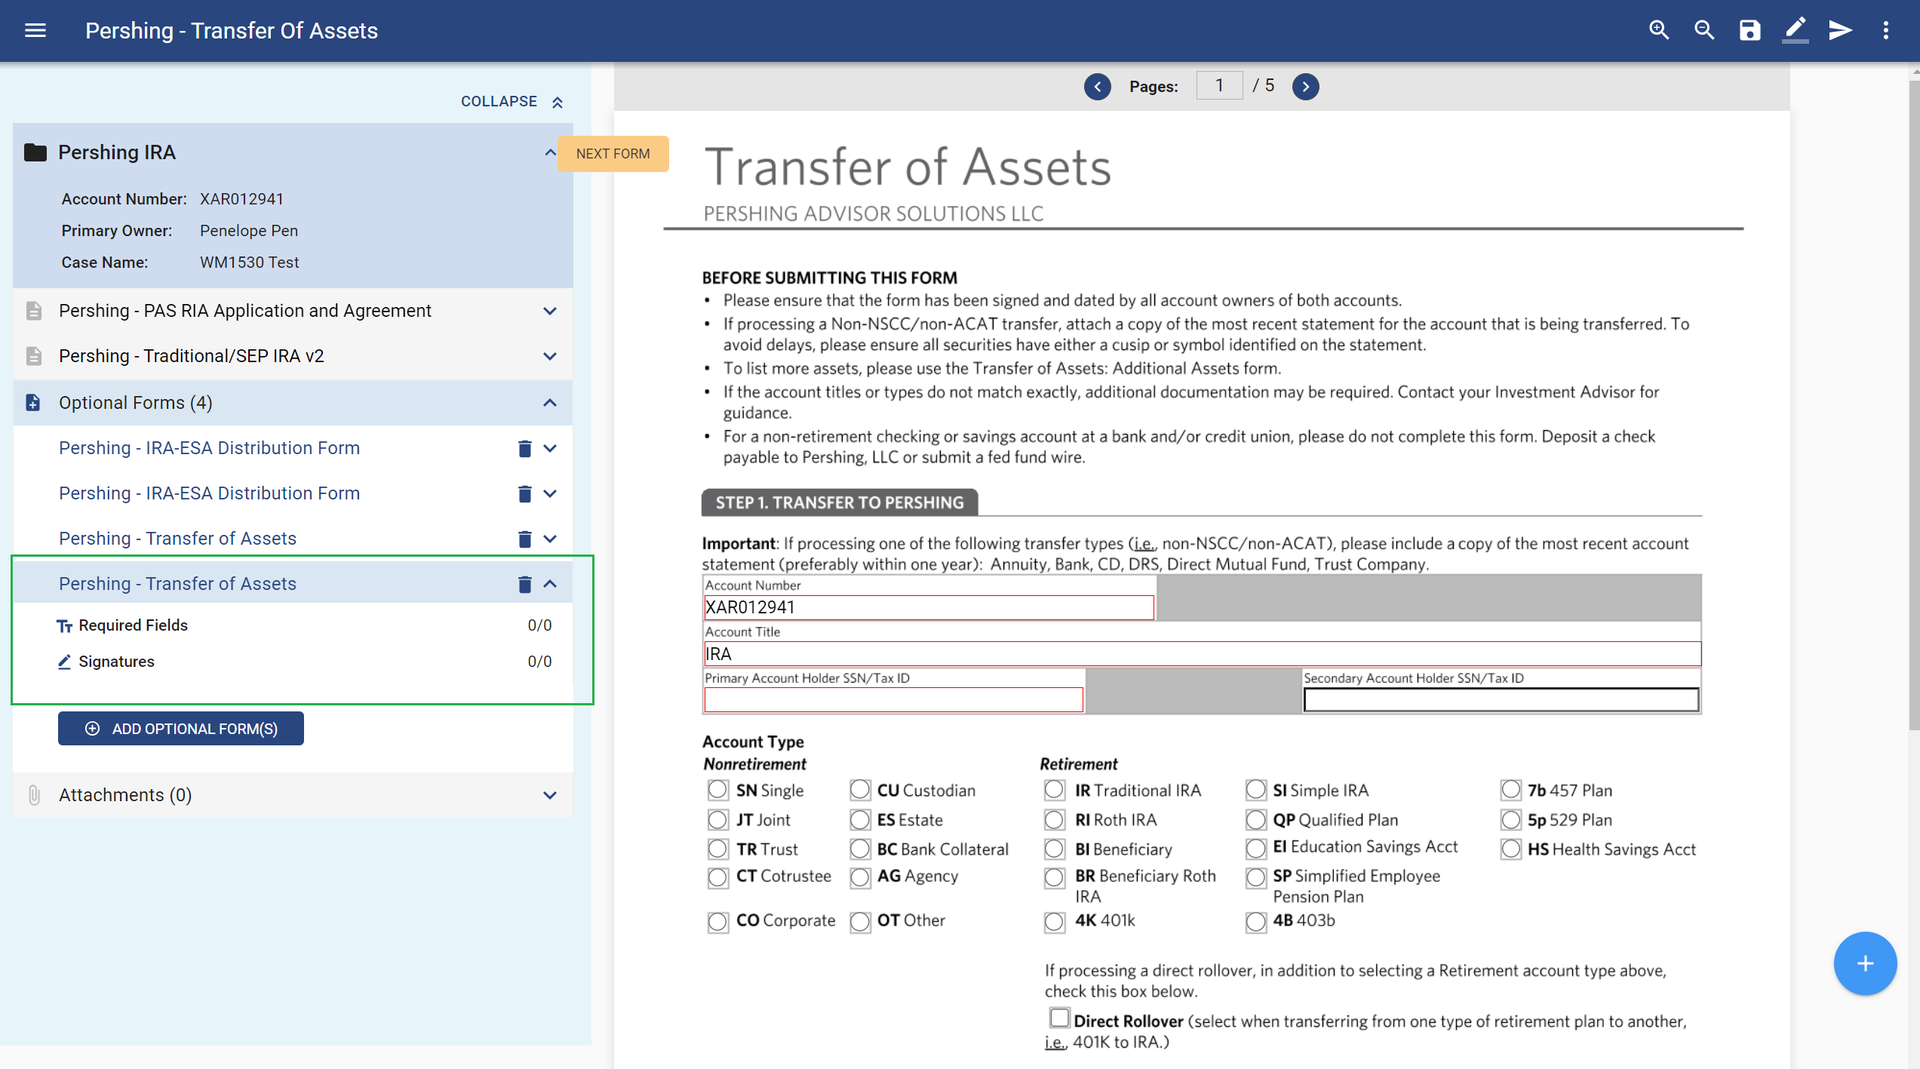Click the Account Number field
This screenshot has width=1920, height=1069.
tap(929, 607)
